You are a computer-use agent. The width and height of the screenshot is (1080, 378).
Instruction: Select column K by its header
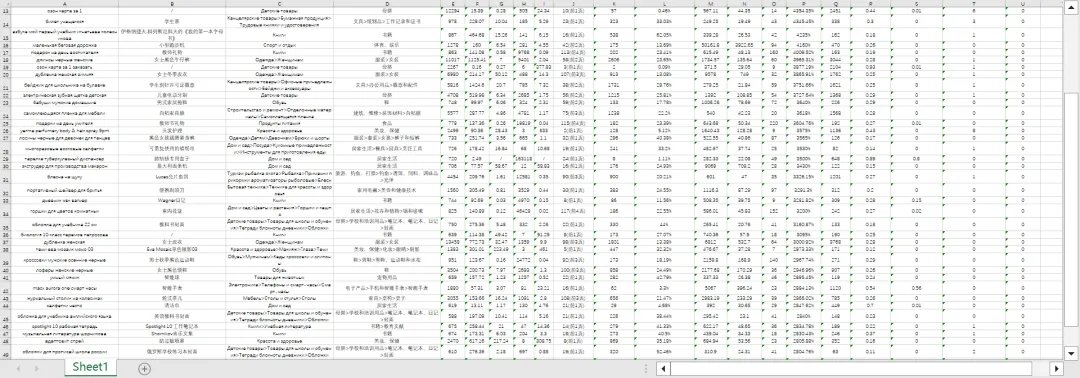click(x=614, y=3)
